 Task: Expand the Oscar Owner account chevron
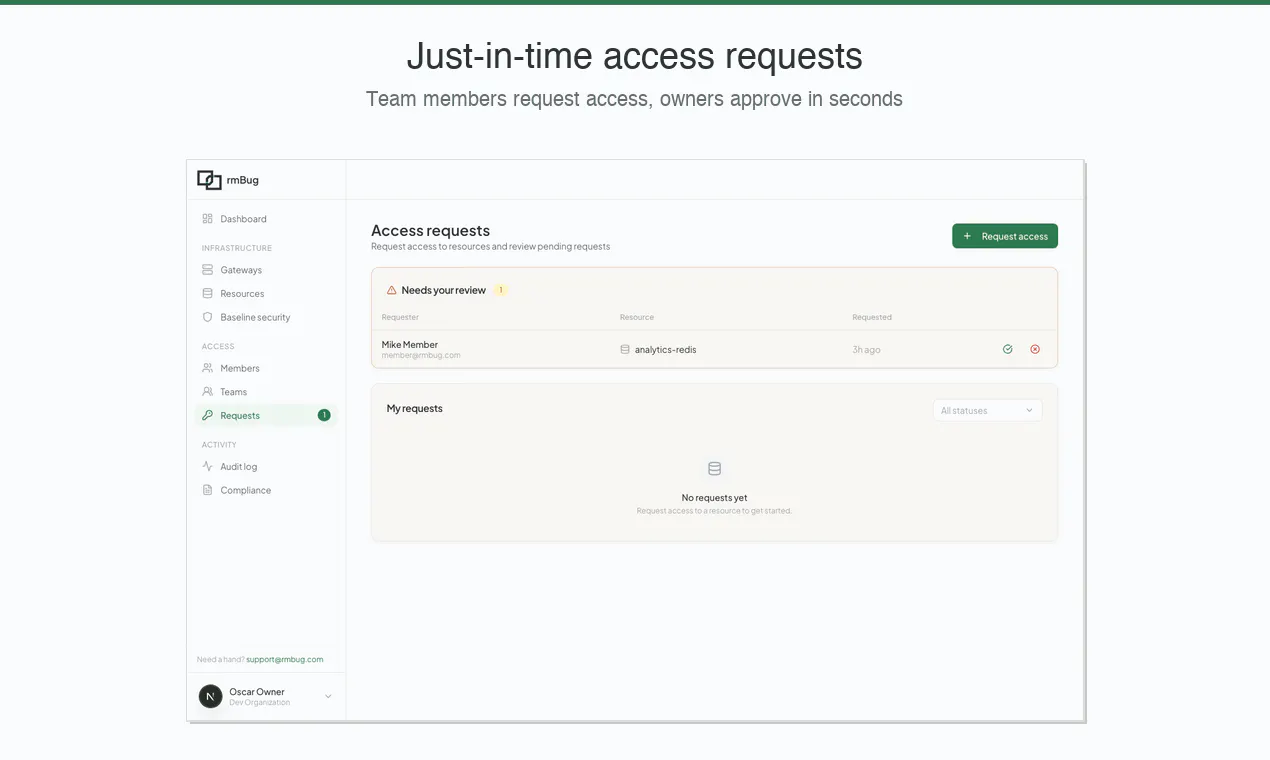[x=328, y=696]
